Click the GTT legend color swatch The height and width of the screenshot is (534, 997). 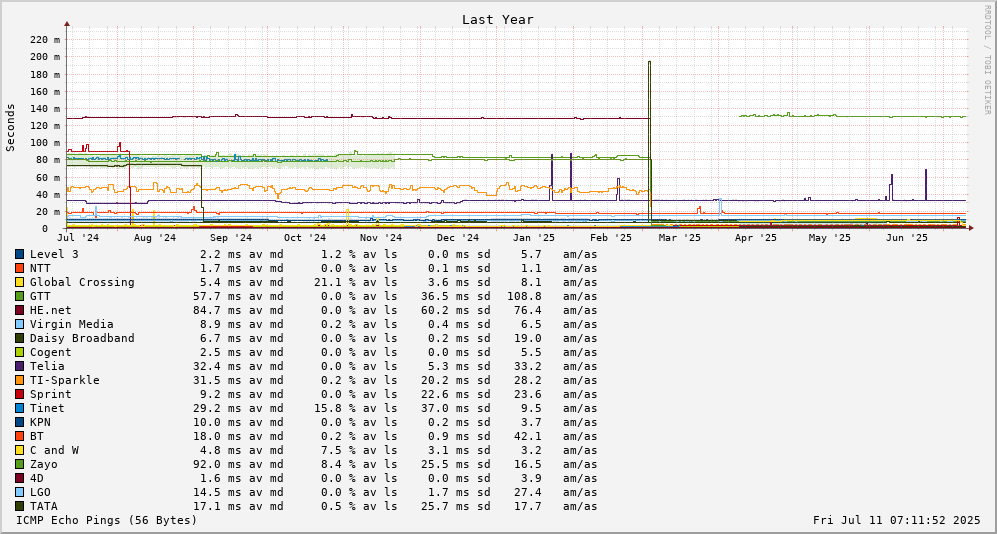(x=20, y=296)
